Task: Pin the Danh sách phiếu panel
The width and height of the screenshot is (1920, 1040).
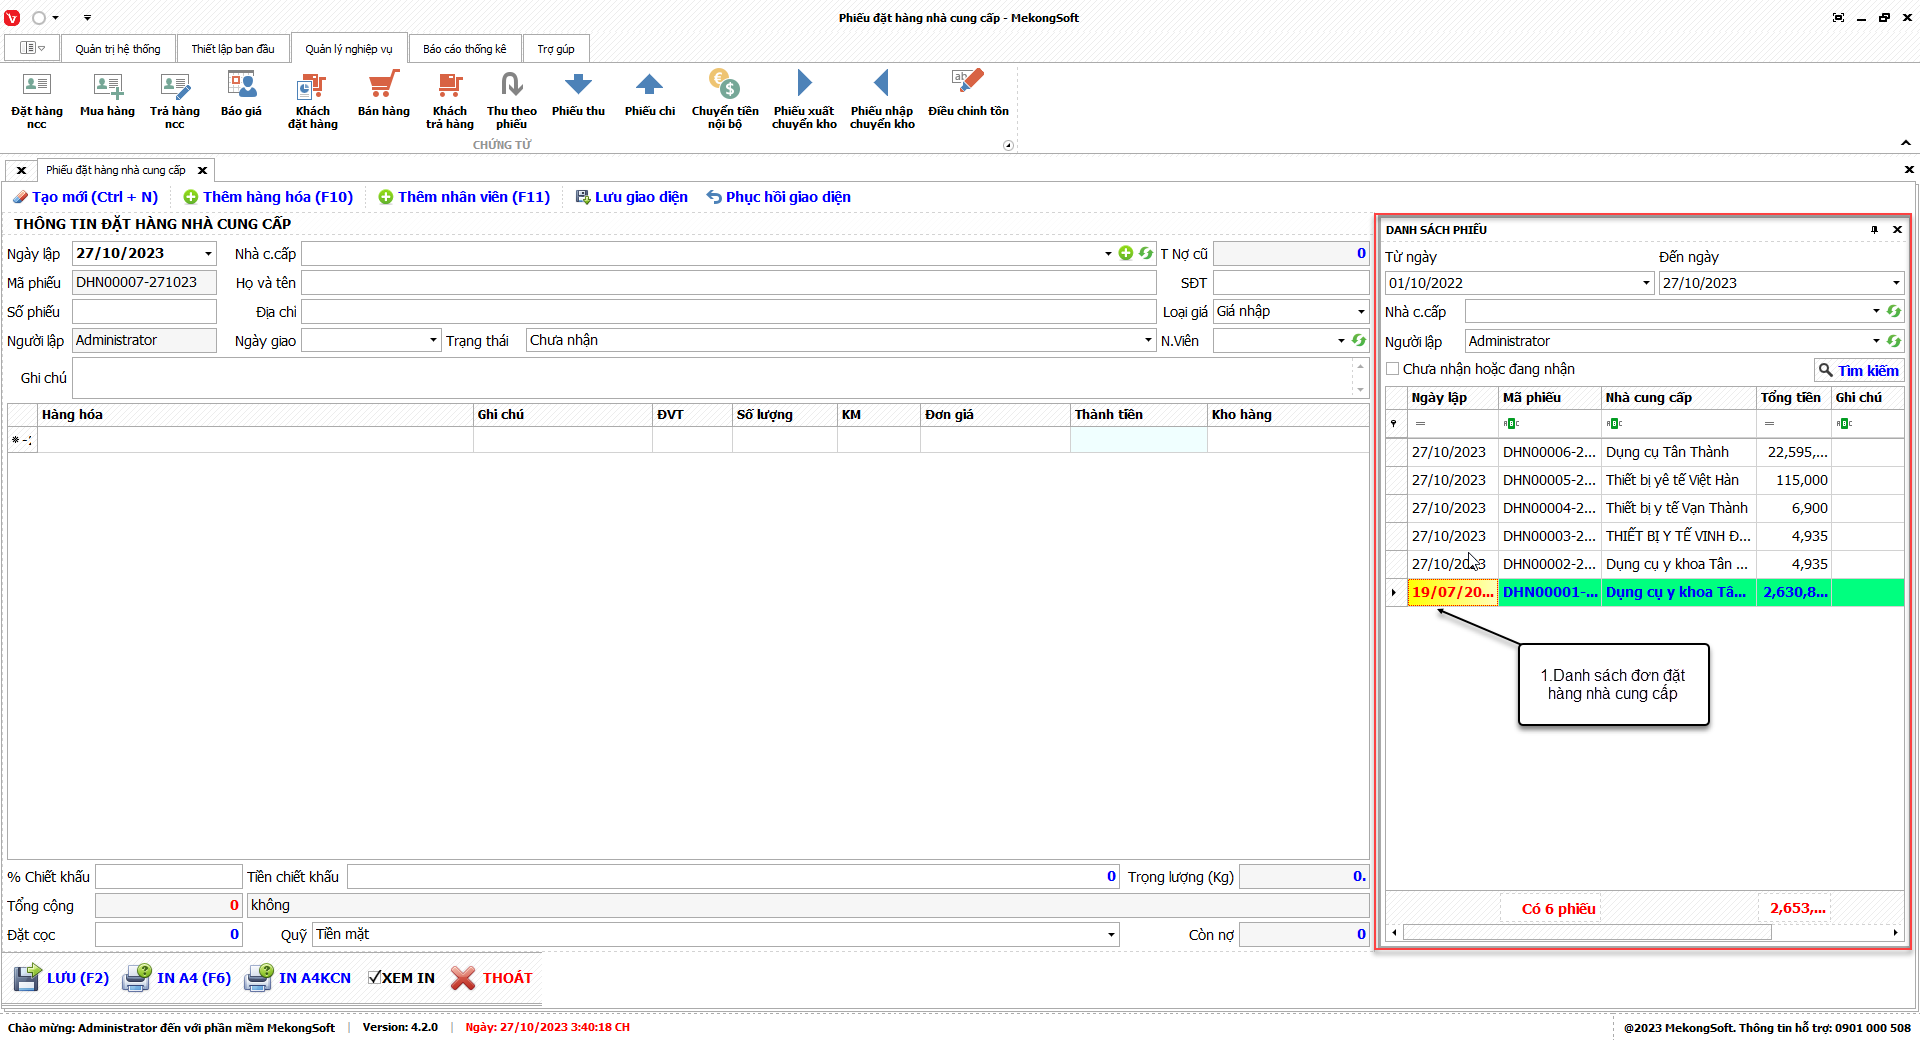Action: click(1874, 230)
